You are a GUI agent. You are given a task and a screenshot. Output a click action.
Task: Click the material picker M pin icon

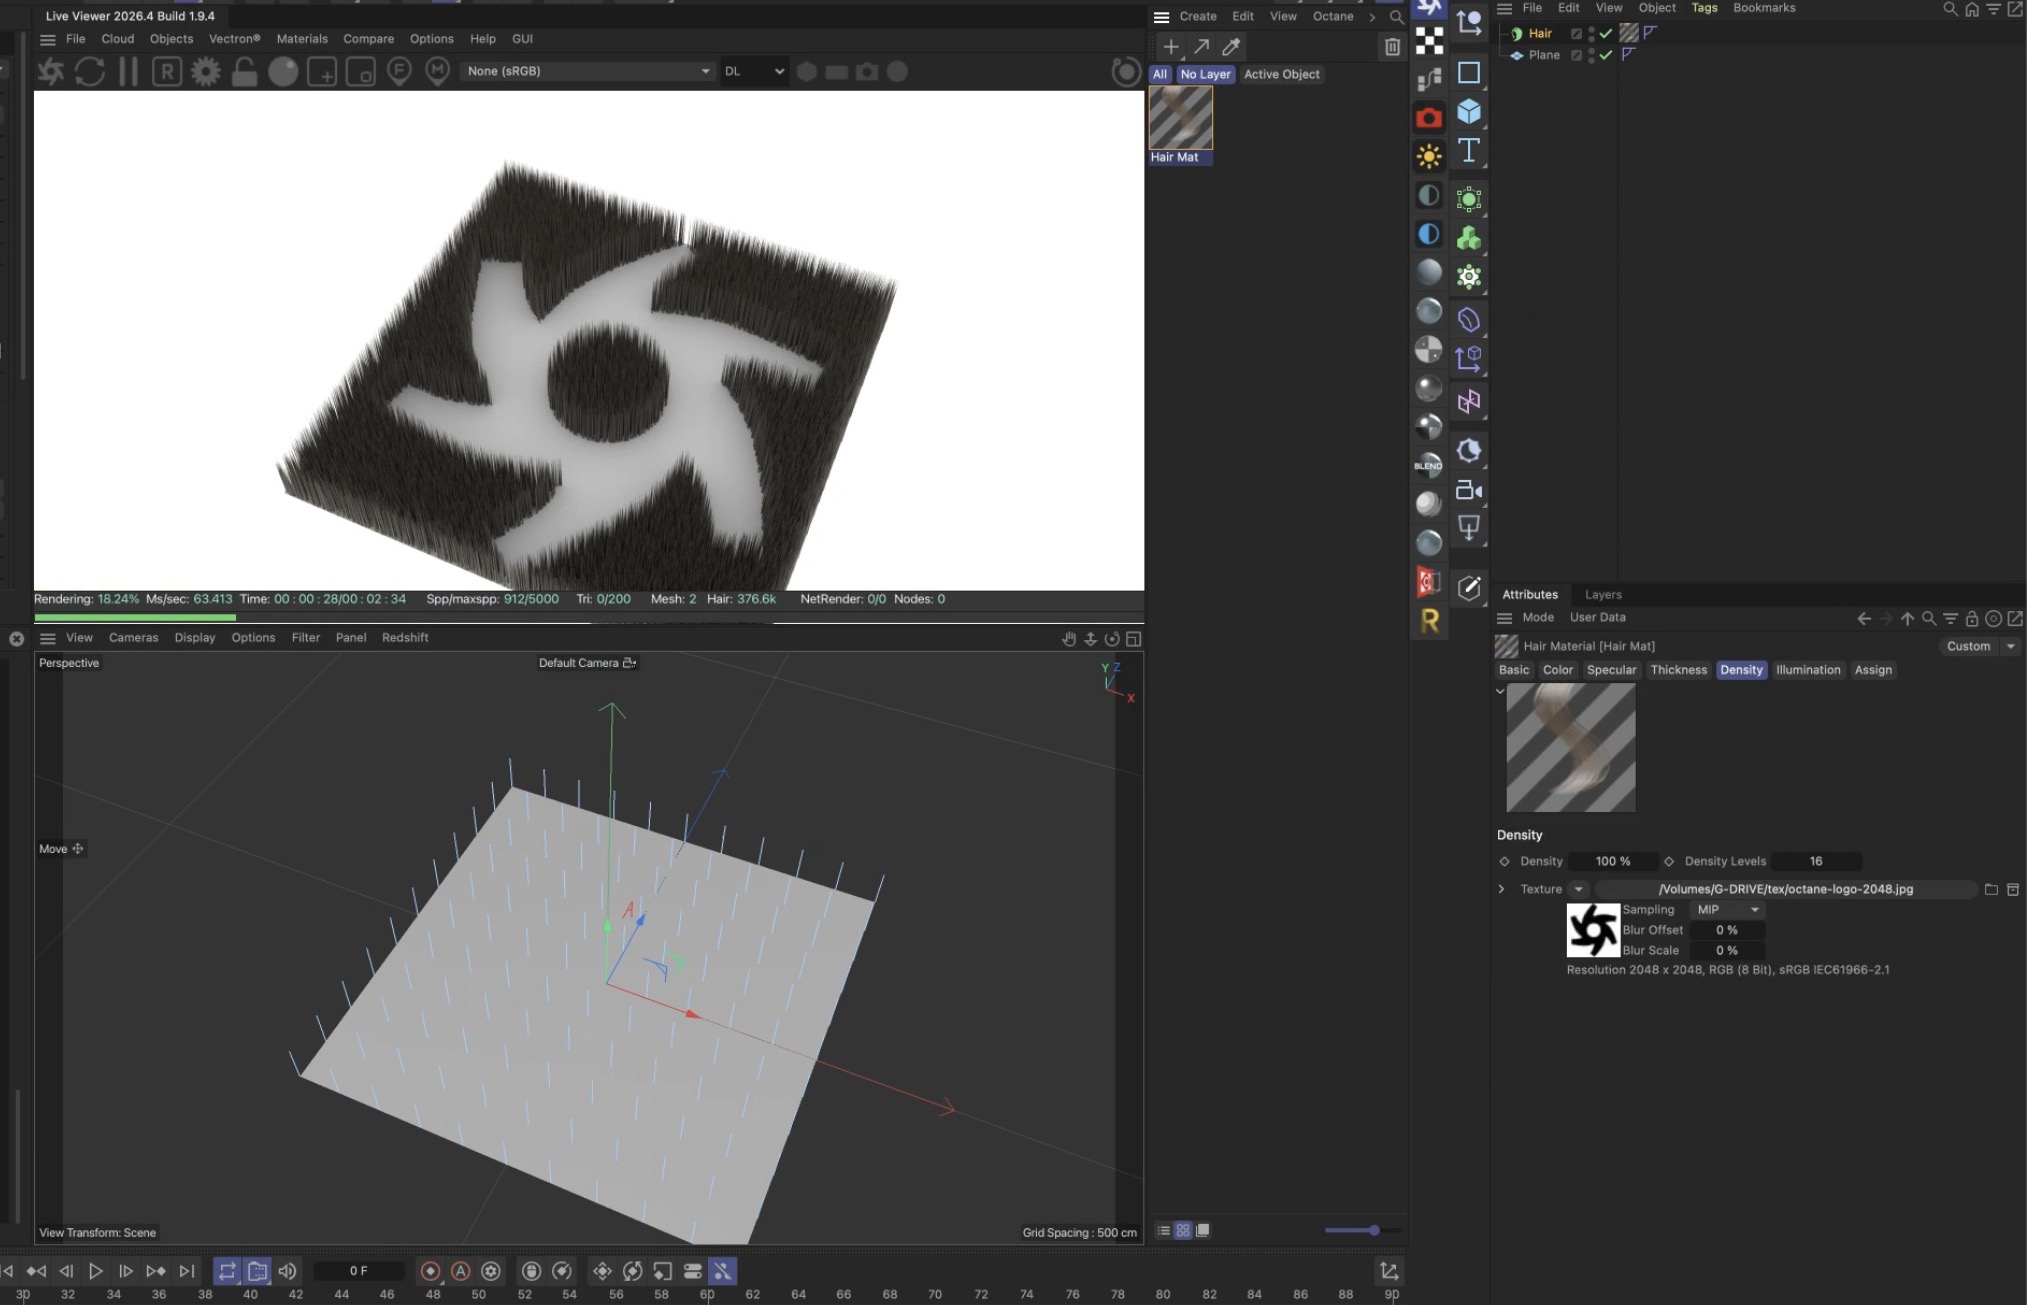point(437,71)
